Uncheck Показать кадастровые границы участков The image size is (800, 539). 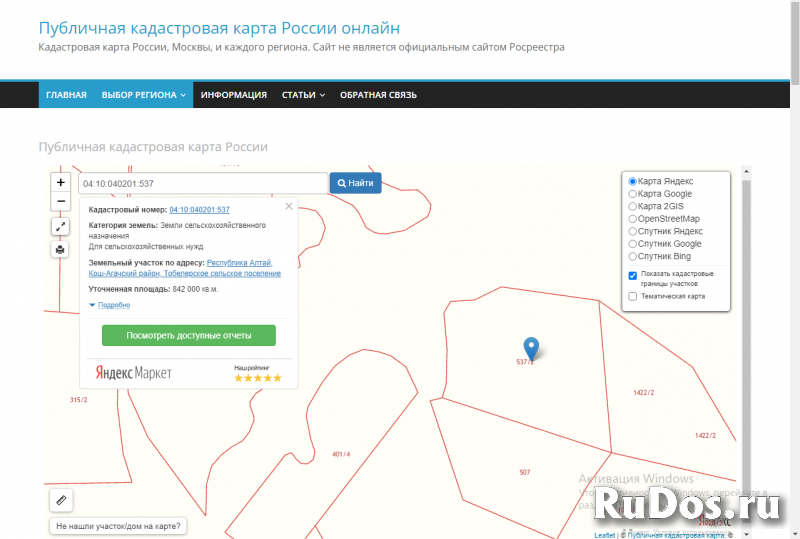633,276
